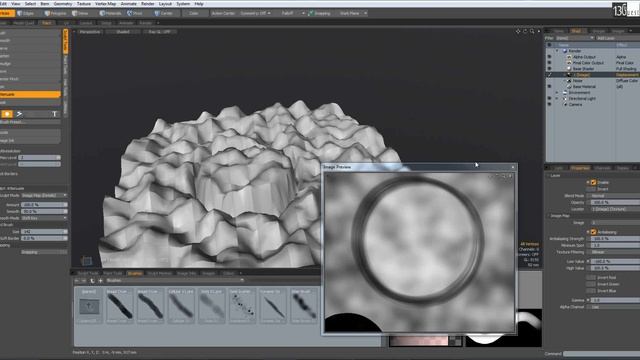Screen dimensions: 640x360
Task: Toggle visibility of Camera item
Action: 549,104
